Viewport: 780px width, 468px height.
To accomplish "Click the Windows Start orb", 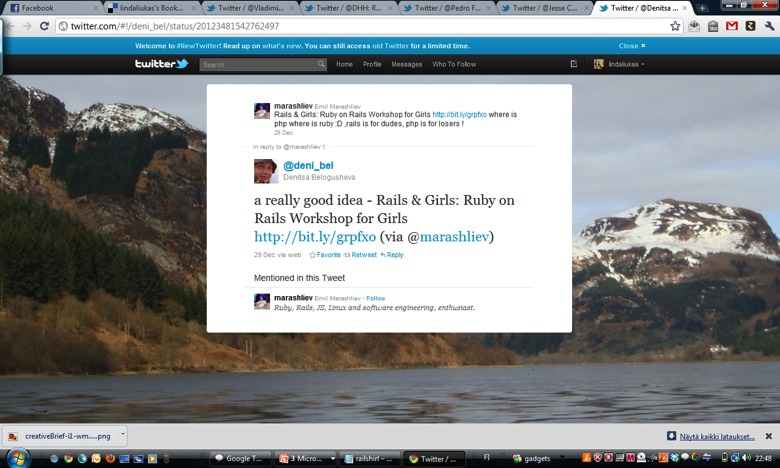I will (x=18, y=458).
